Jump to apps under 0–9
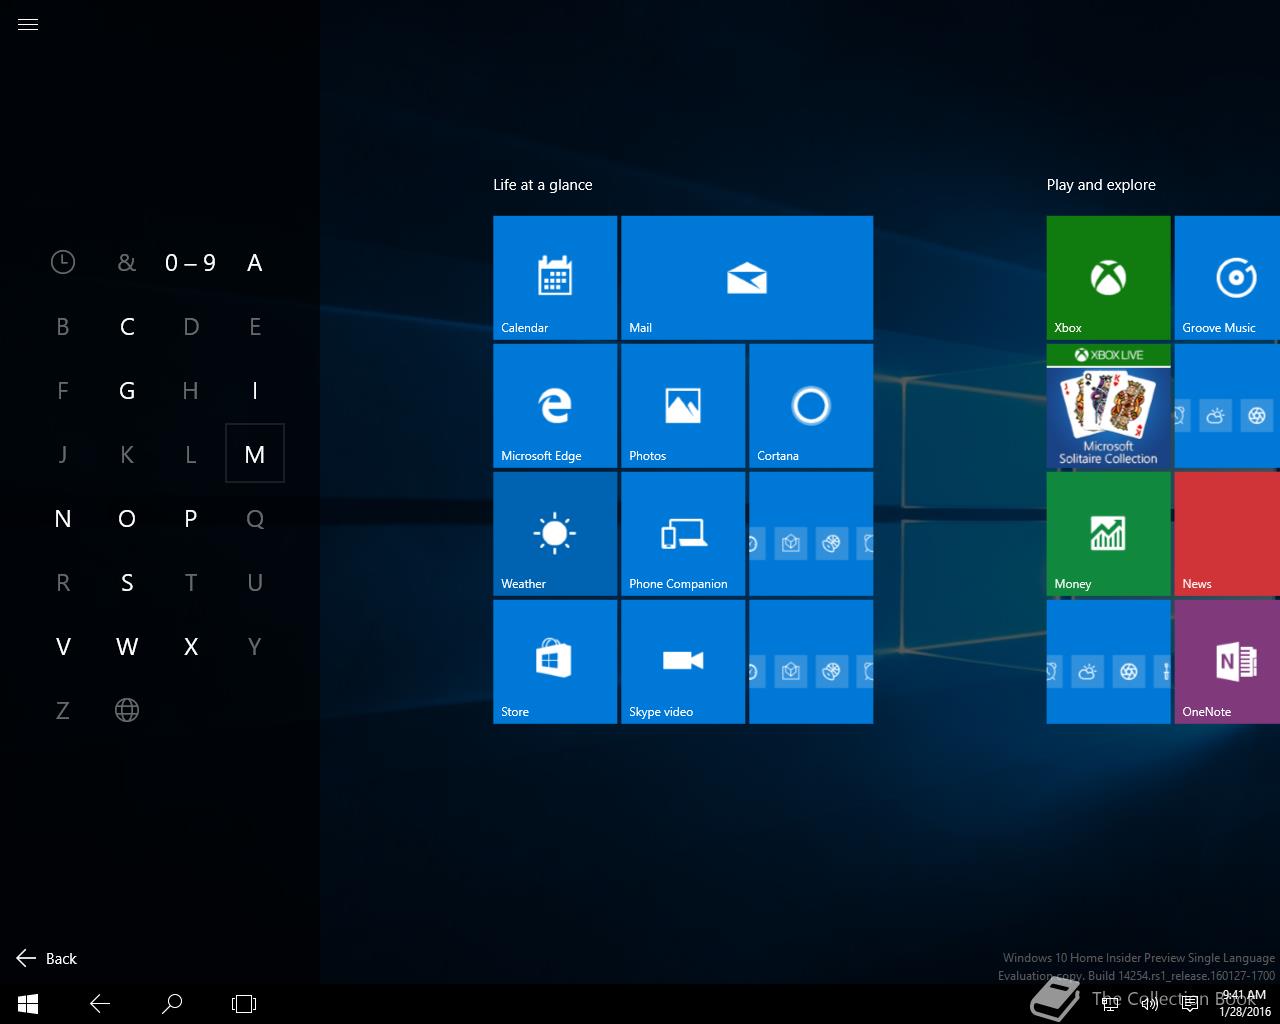Image resolution: width=1280 pixels, height=1024 pixels. (191, 263)
